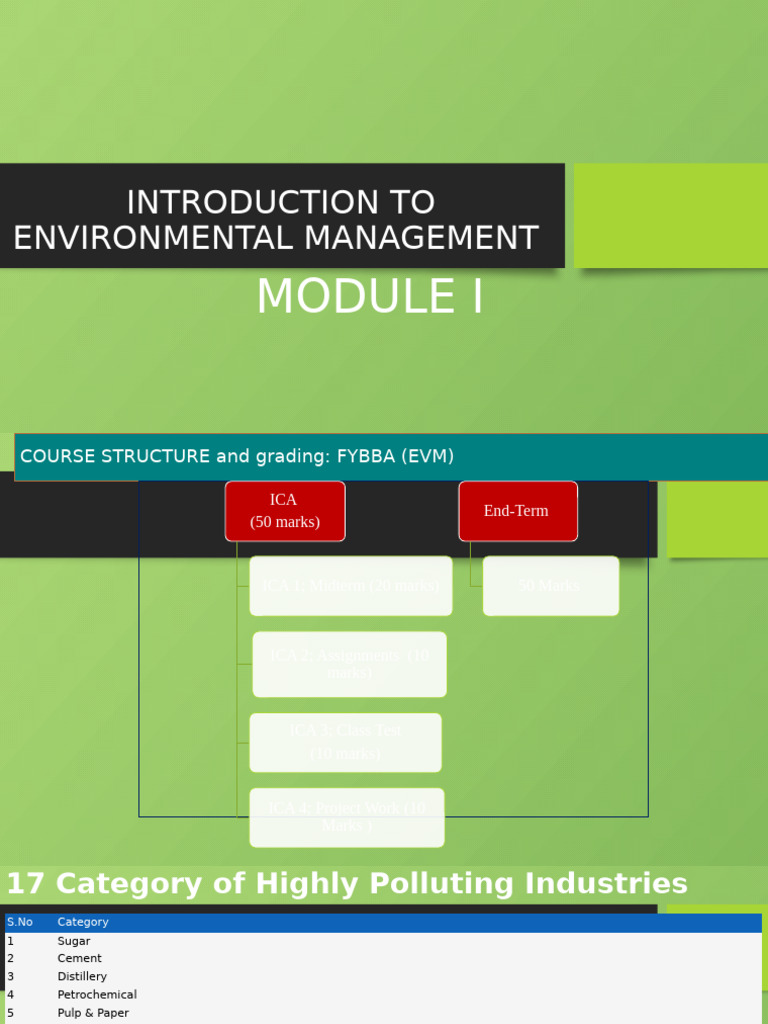Click serial number 2 in the Cement row
Screen dimensions: 768x1024
click(x=10, y=958)
